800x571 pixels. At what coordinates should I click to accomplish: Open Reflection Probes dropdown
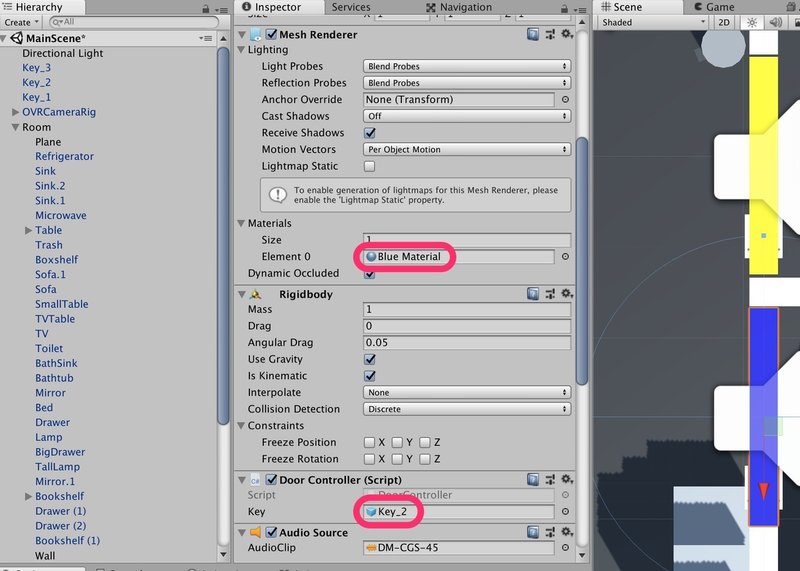coord(467,83)
